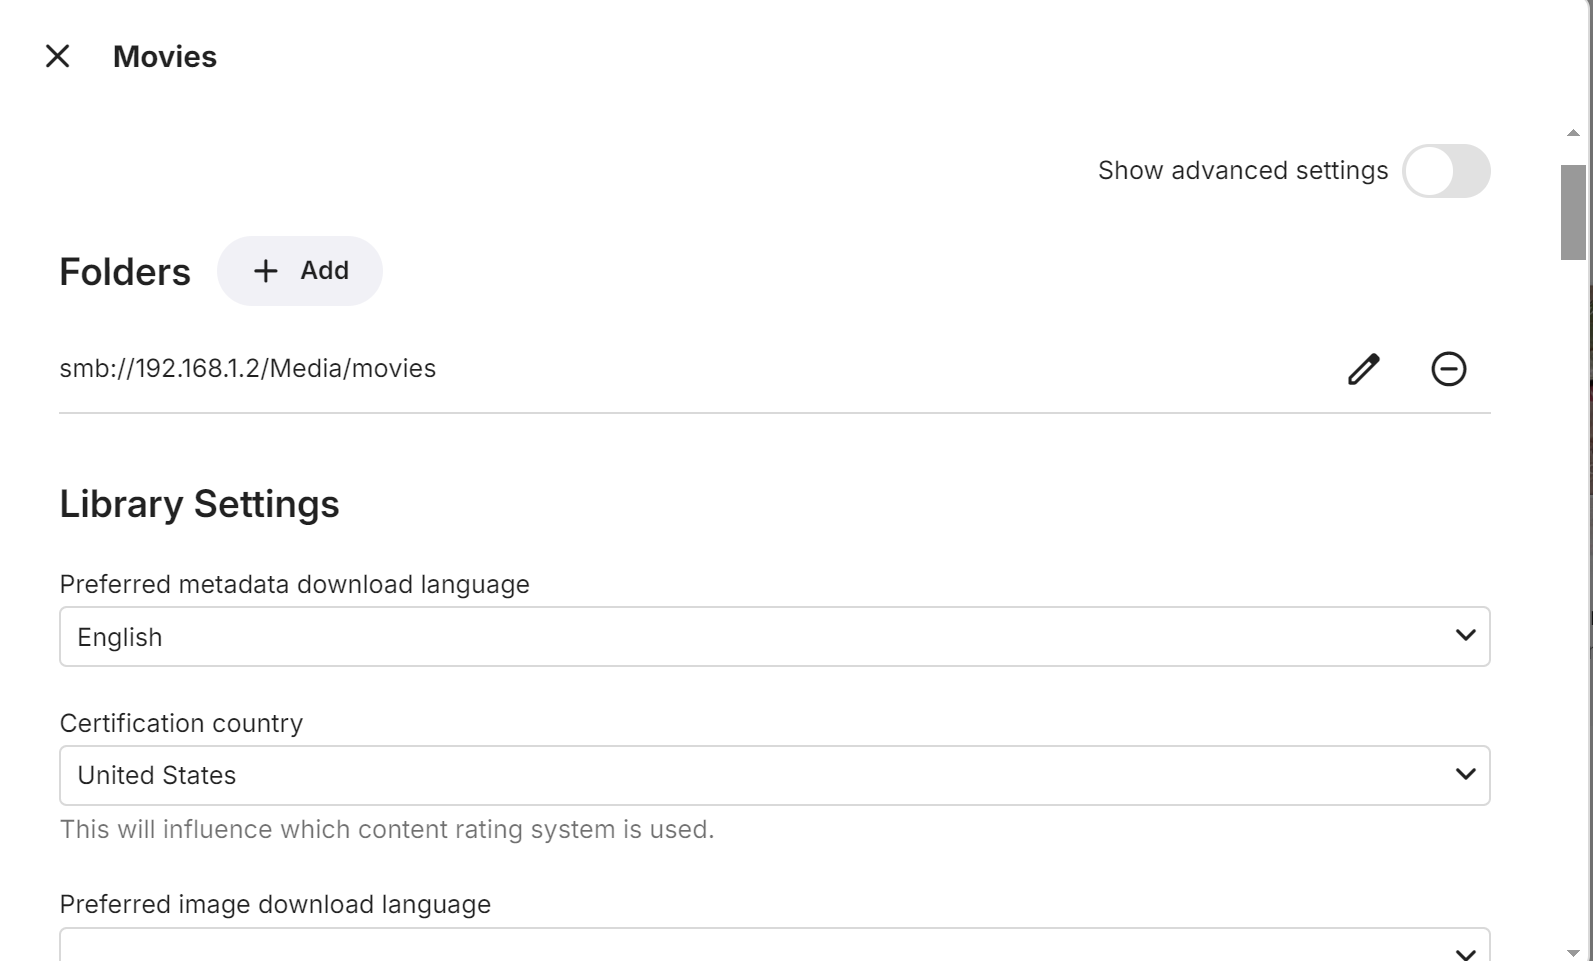Click the Library Settings heading
This screenshot has width=1593, height=961.
point(199,504)
